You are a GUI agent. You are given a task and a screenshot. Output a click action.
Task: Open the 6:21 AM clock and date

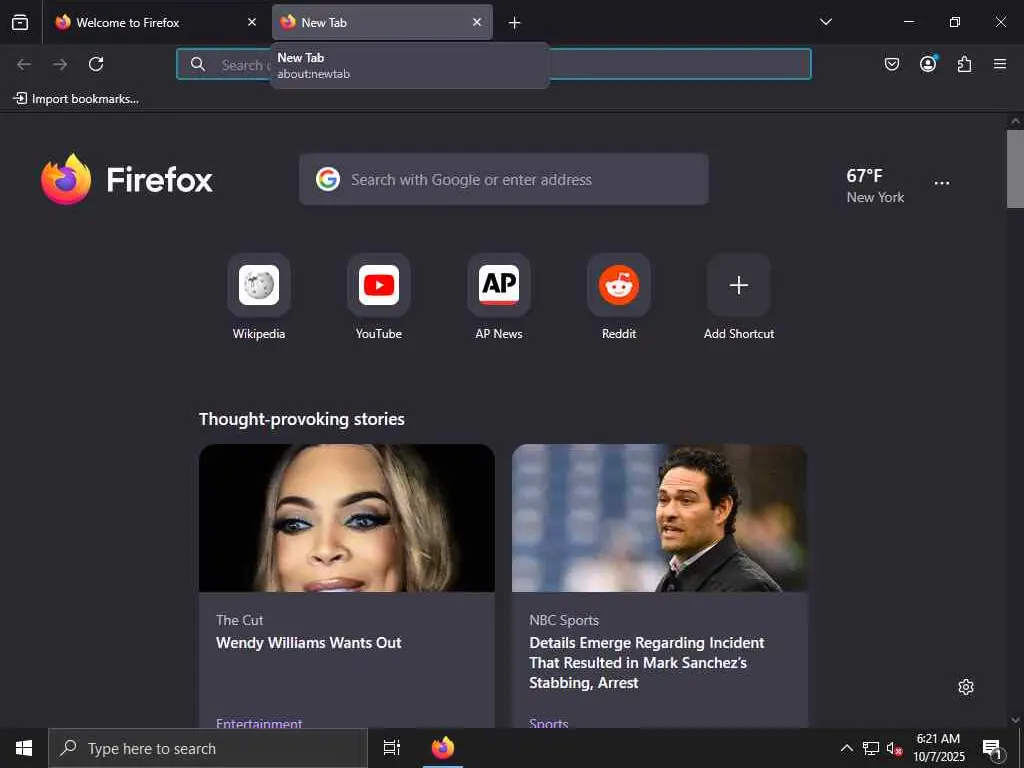click(938, 748)
